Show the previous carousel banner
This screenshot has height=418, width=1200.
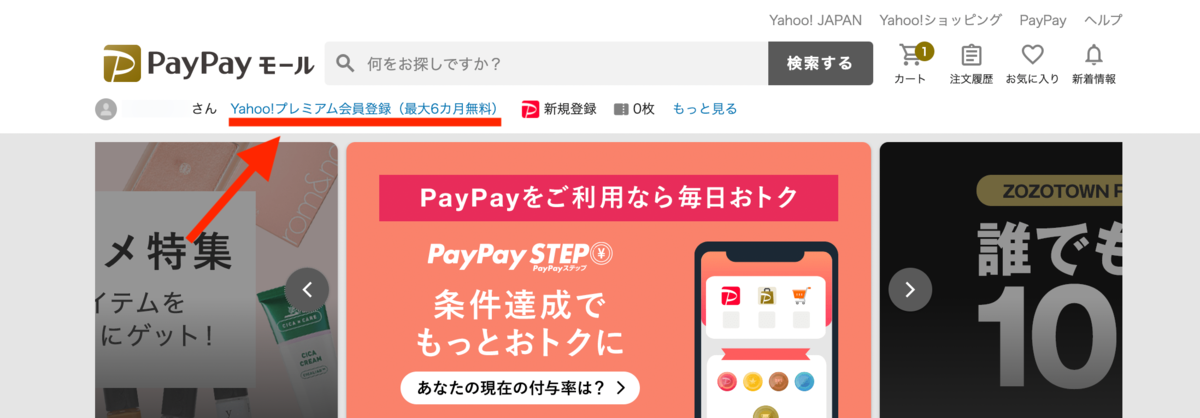(307, 290)
